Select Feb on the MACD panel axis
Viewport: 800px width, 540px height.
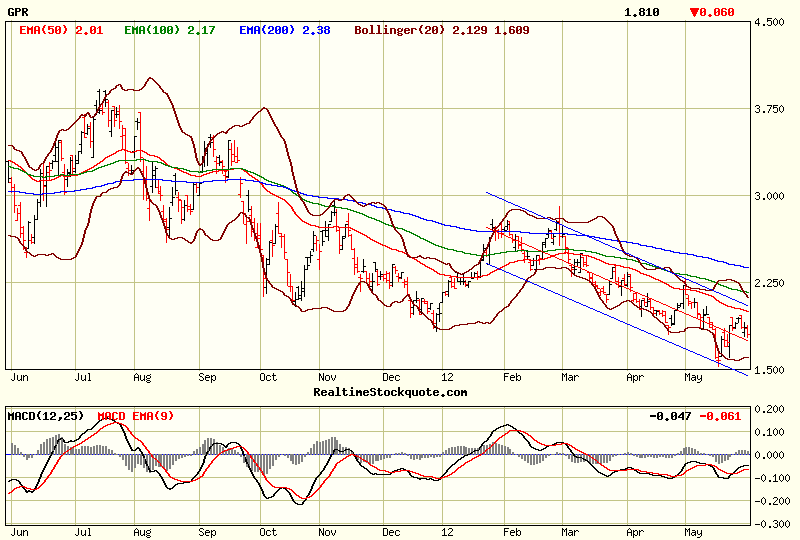[x=512, y=532]
